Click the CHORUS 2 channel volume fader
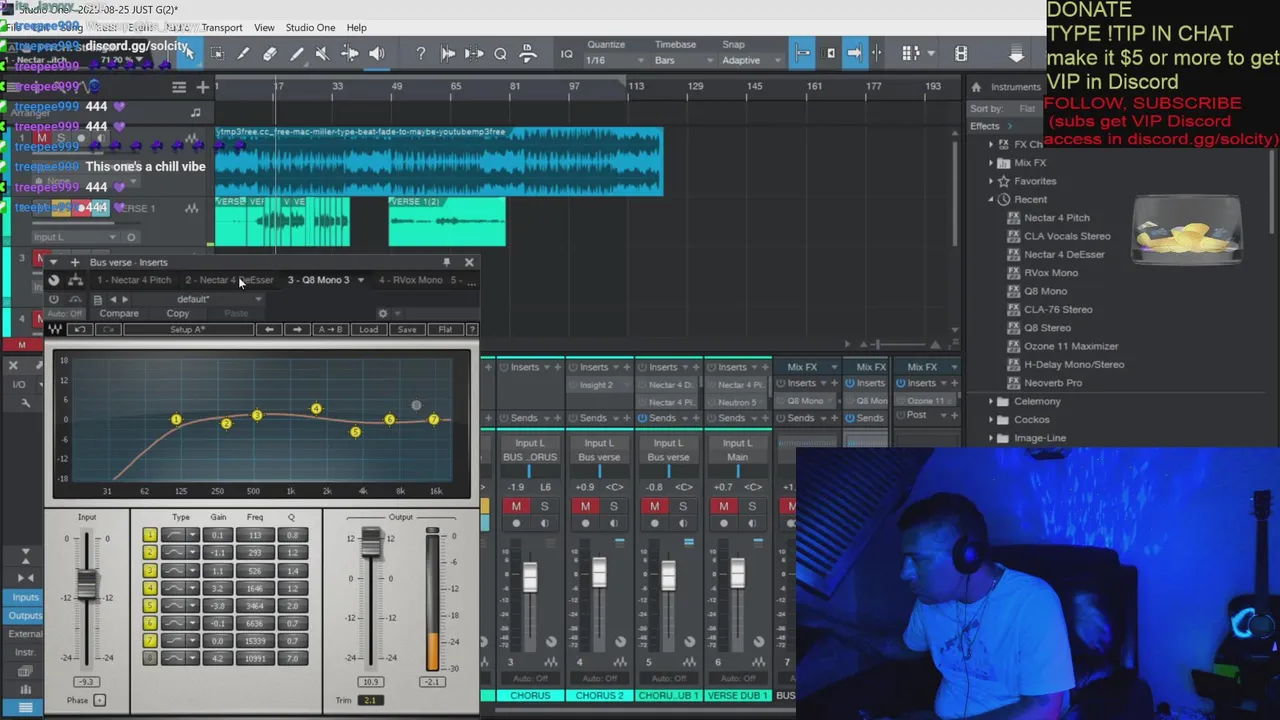The width and height of the screenshot is (1280, 720). coord(599,573)
